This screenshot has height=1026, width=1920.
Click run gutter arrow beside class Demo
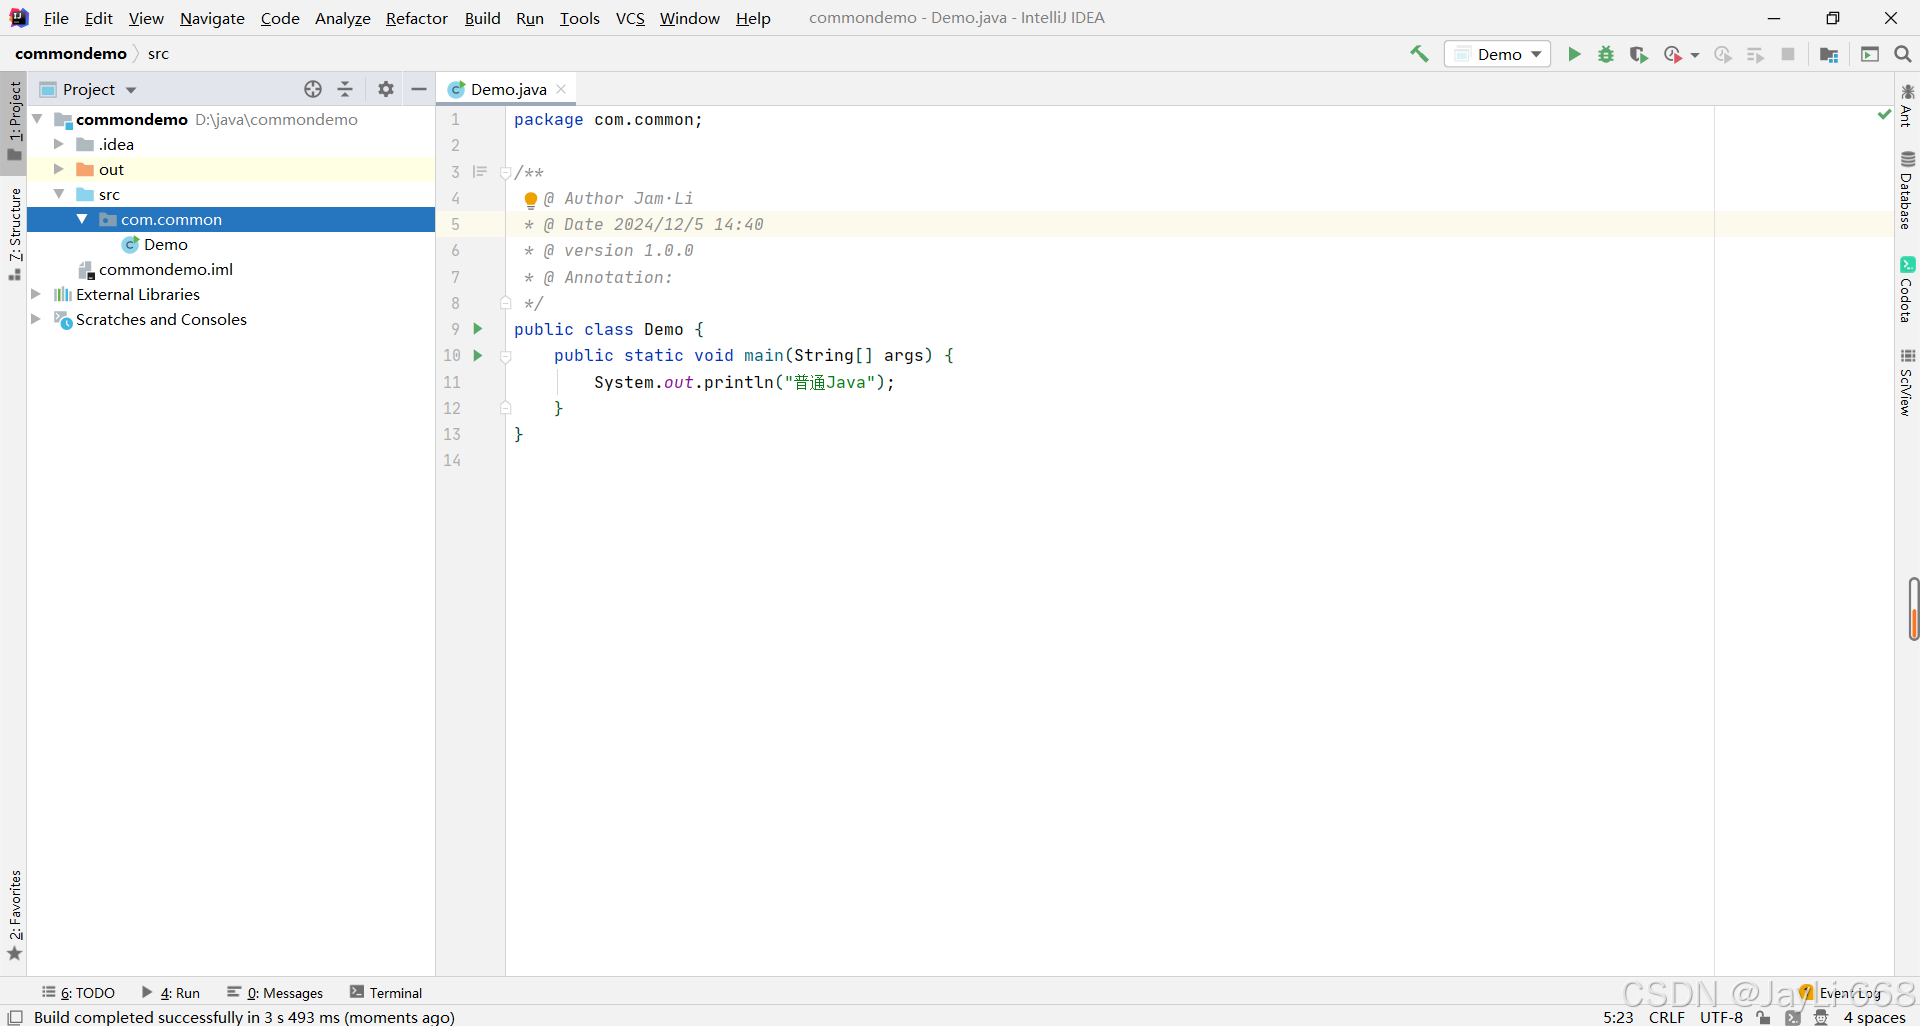(478, 329)
